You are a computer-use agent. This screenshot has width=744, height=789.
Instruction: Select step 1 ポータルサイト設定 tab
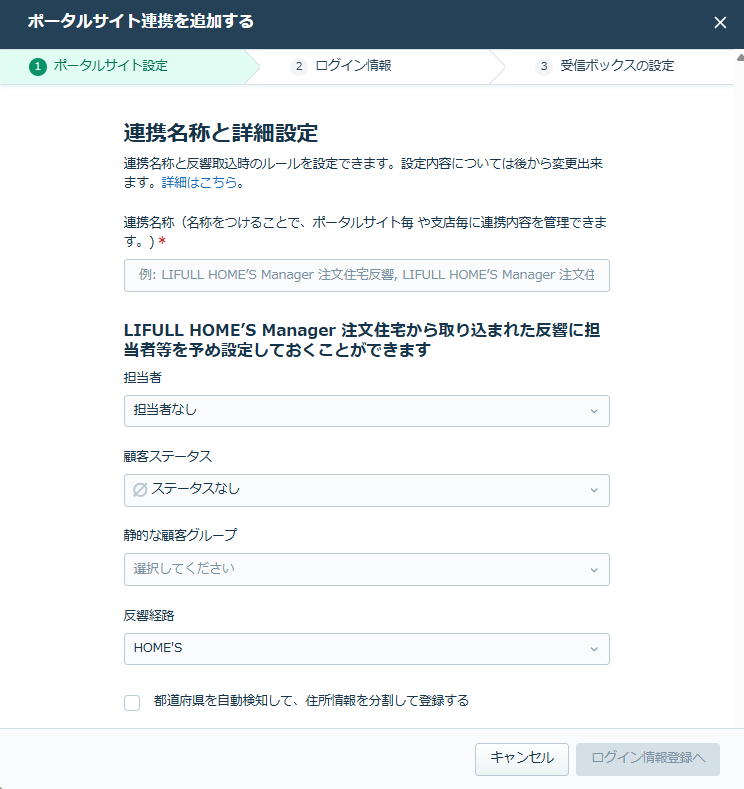[123, 66]
